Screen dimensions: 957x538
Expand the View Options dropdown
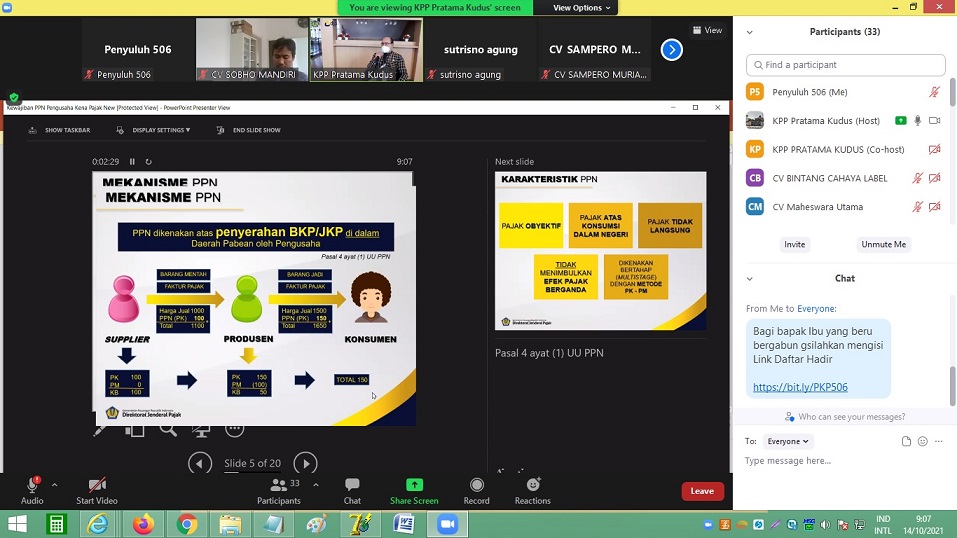[578, 8]
